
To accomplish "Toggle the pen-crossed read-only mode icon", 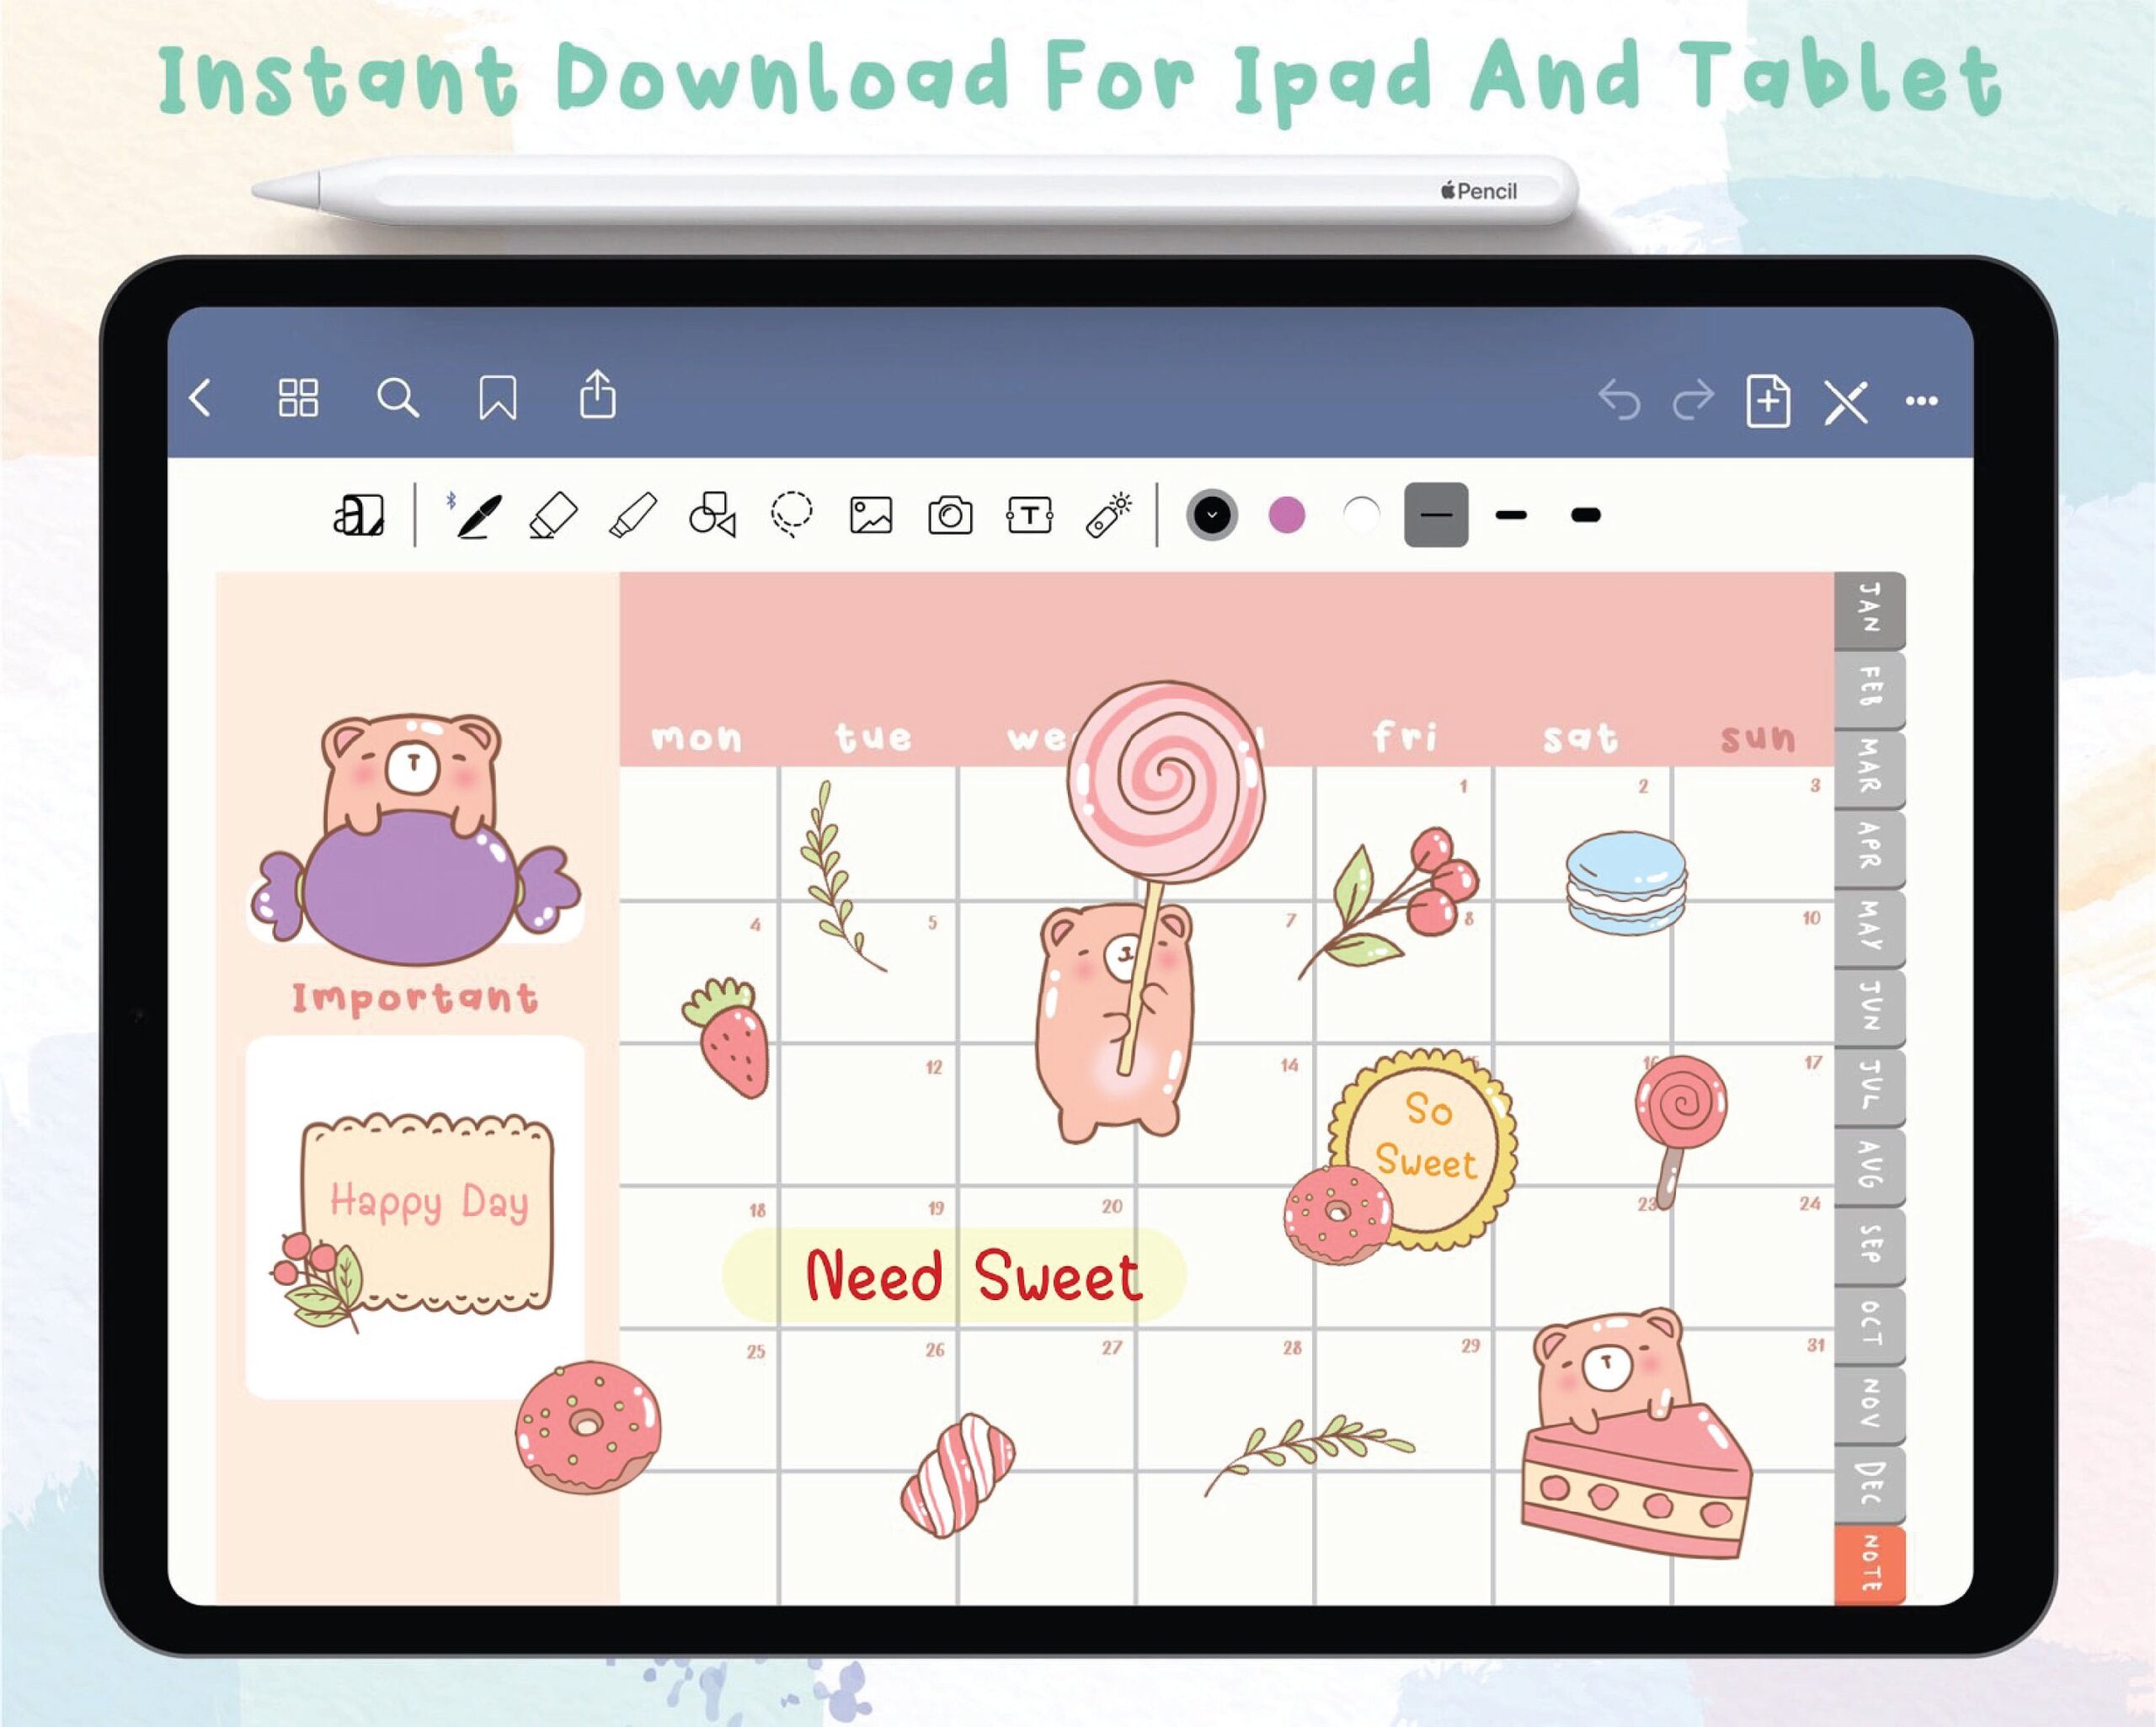I will 1846,402.
